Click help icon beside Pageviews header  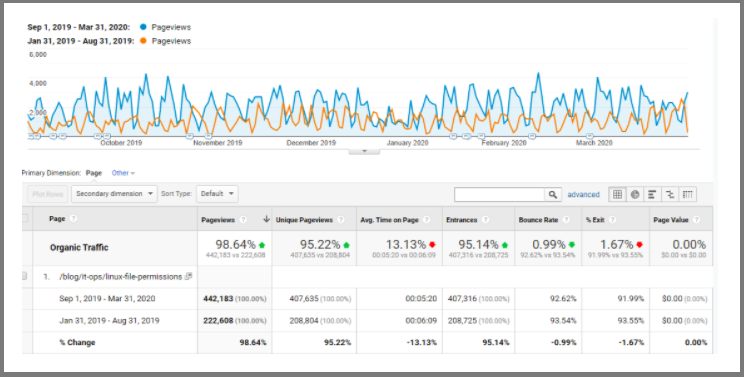(243, 220)
